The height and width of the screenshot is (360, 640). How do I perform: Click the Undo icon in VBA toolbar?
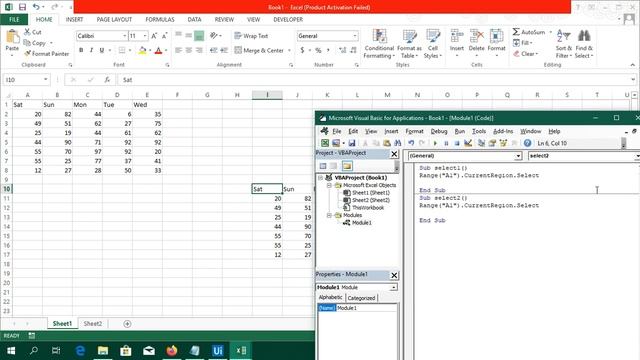tap(411, 143)
